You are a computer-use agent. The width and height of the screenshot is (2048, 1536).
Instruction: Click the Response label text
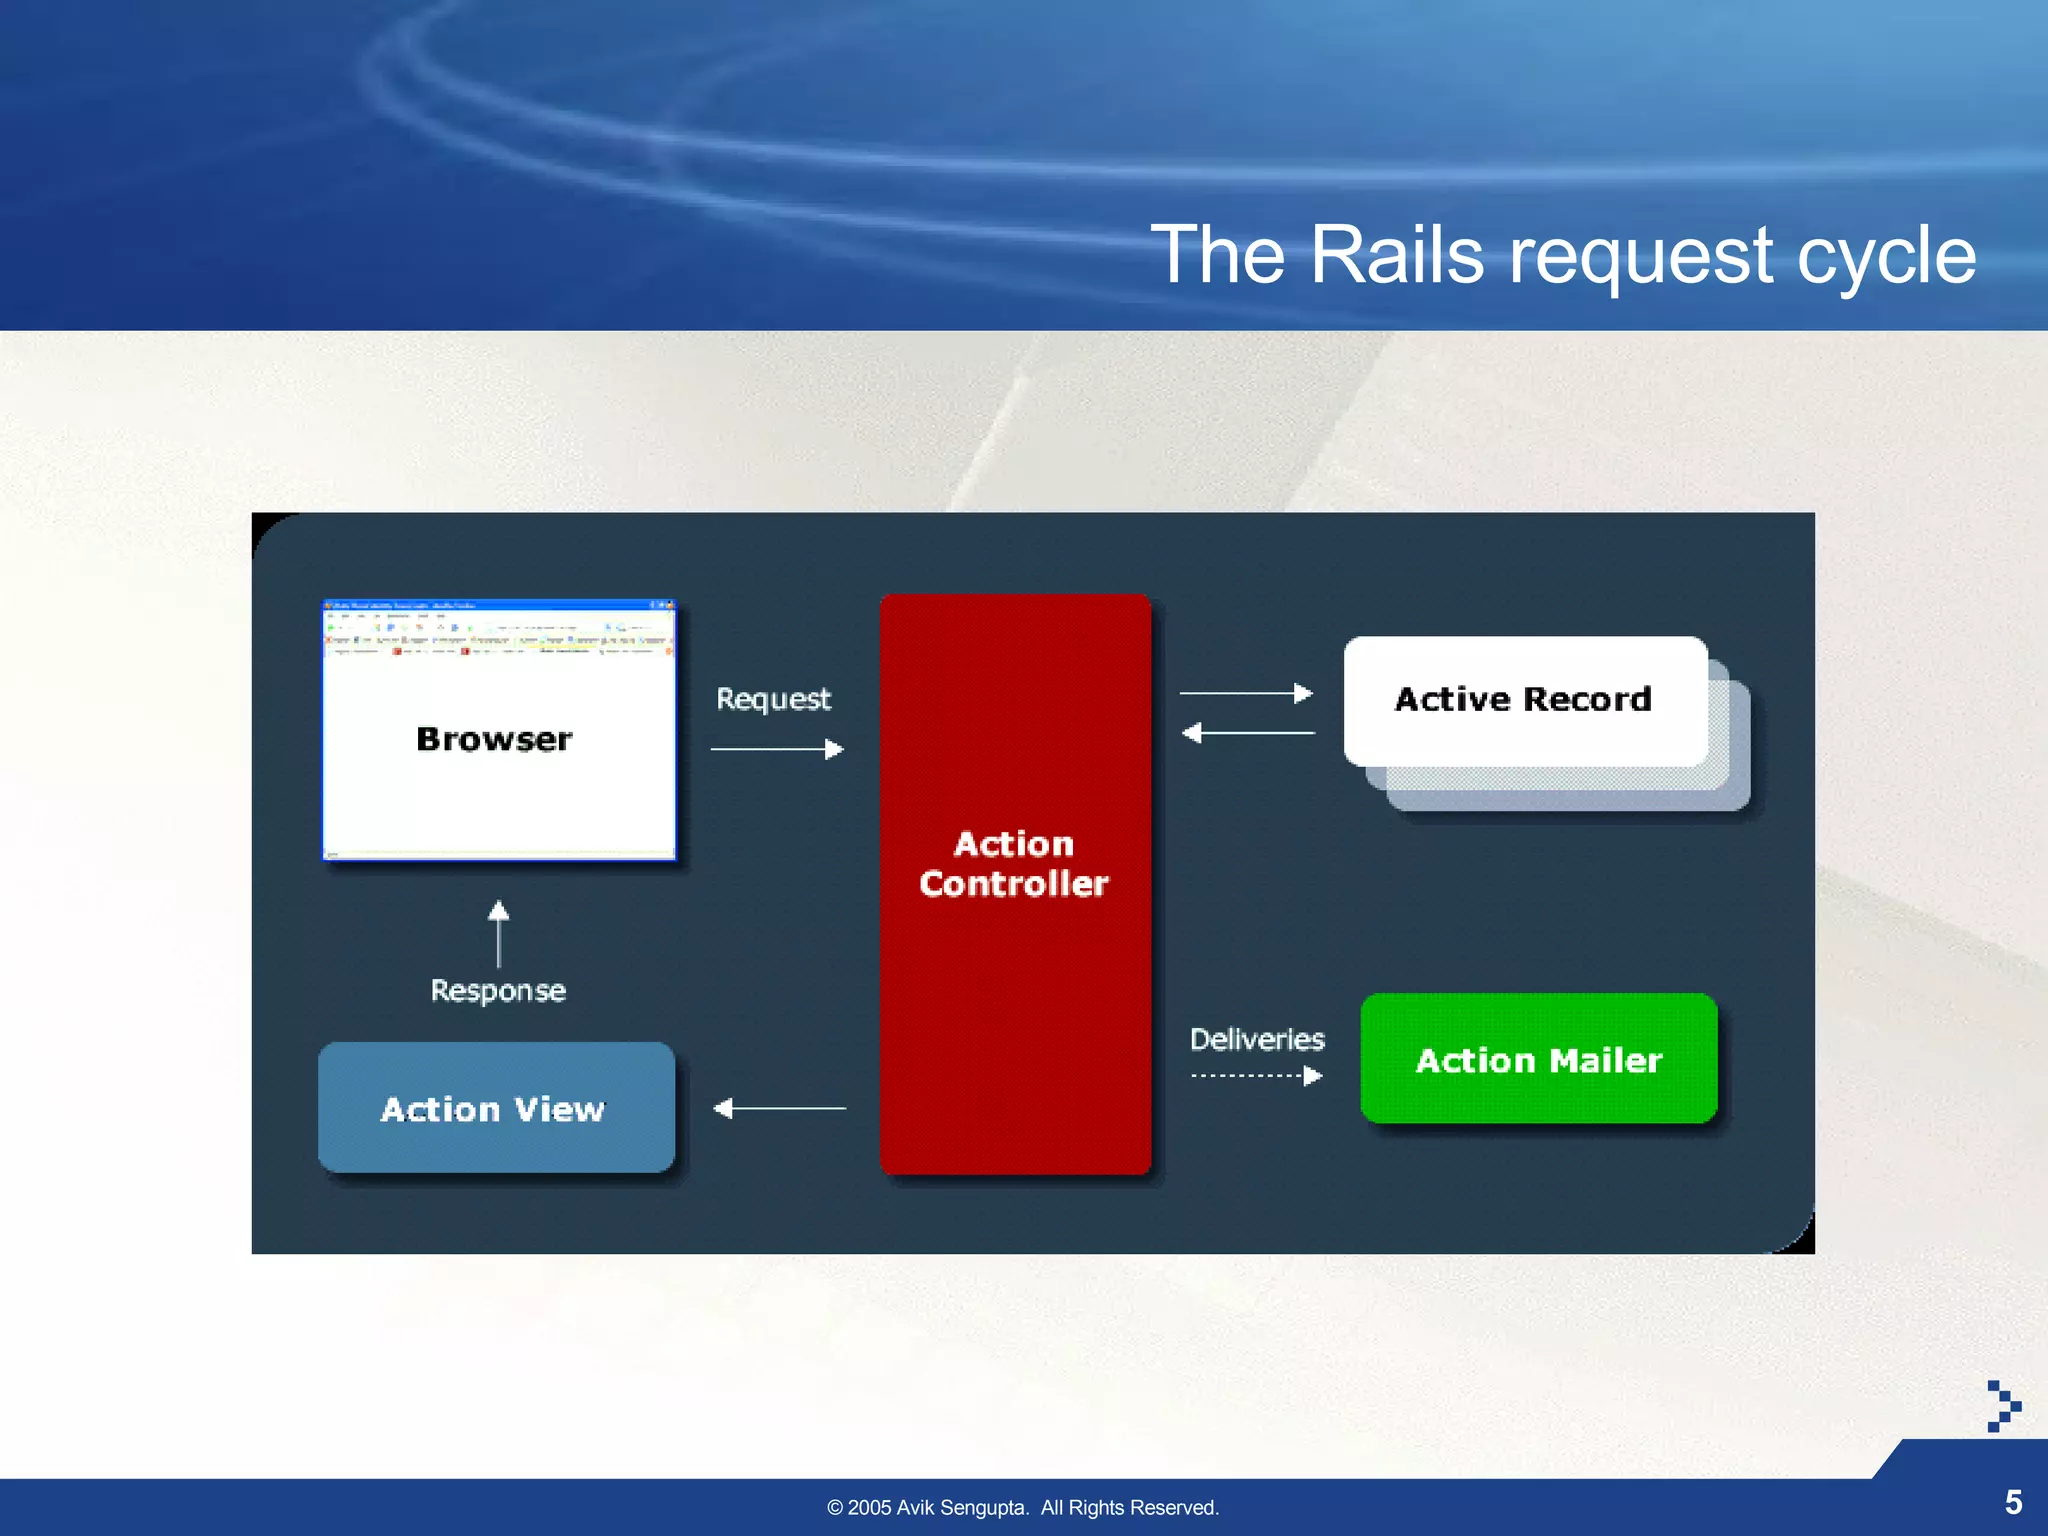click(x=498, y=990)
